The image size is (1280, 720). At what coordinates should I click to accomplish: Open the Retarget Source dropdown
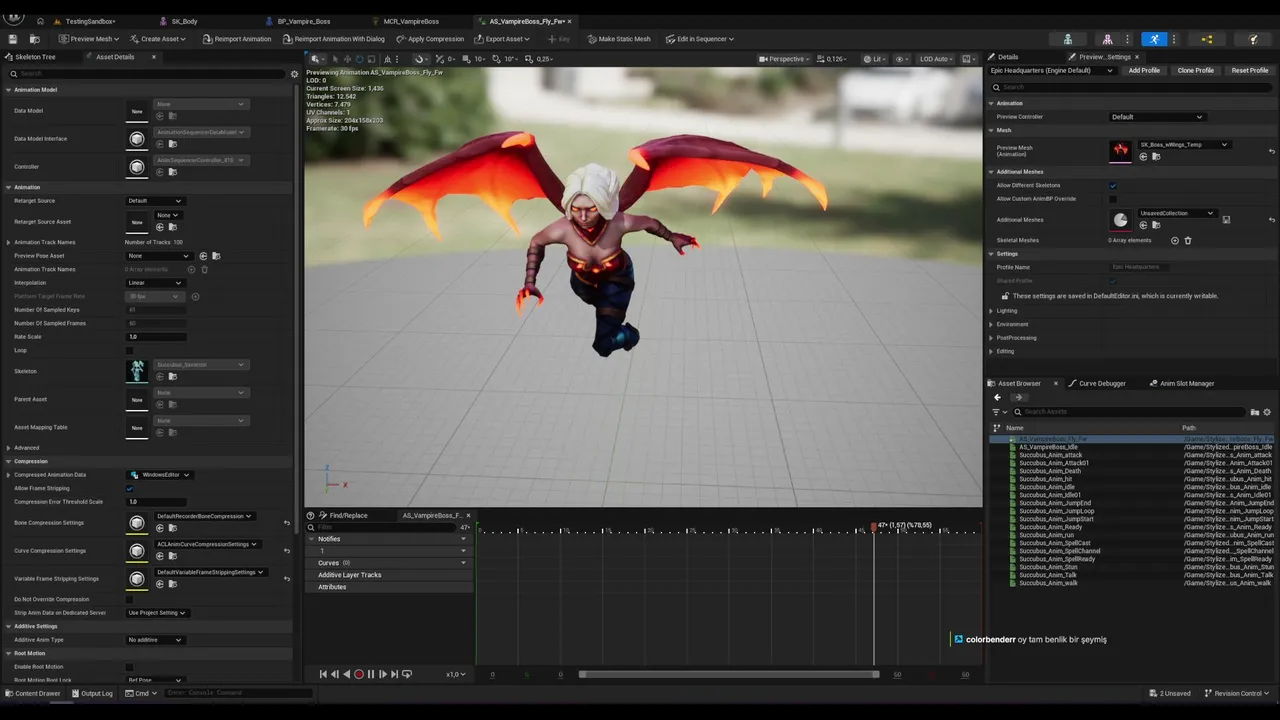pyautogui.click(x=155, y=201)
